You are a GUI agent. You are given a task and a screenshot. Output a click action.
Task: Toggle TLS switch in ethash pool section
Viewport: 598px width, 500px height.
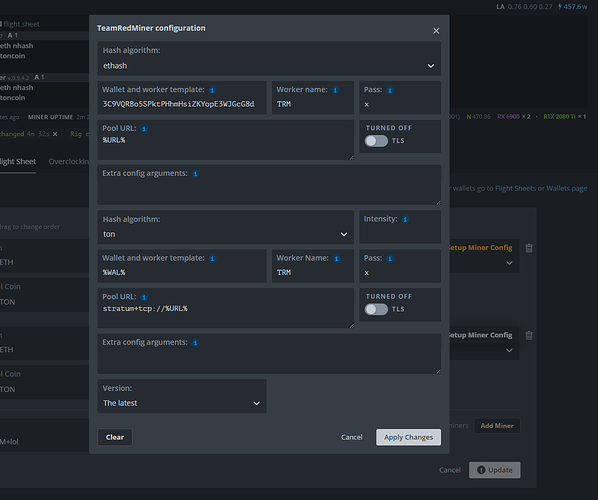(x=376, y=141)
